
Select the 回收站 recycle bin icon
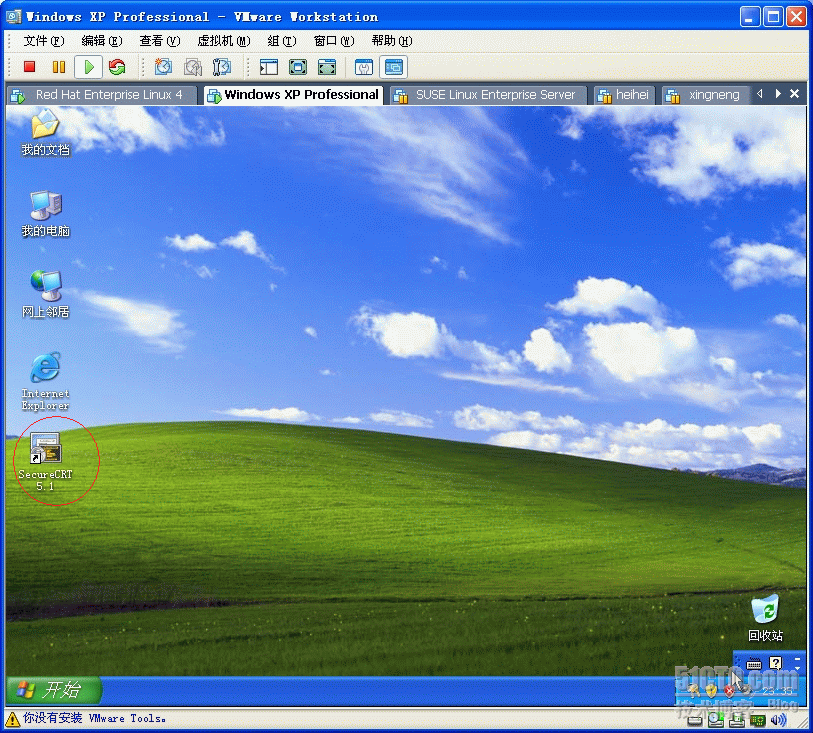[x=765, y=618]
